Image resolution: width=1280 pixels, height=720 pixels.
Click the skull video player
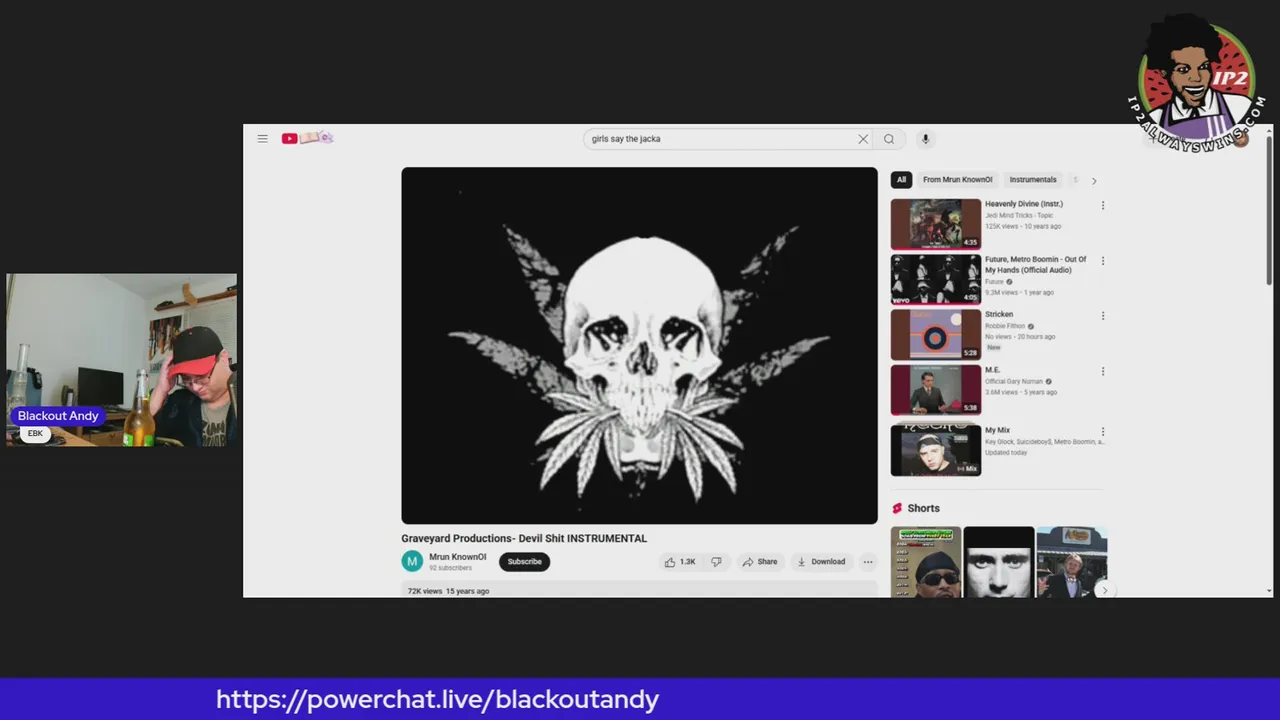coord(639,345)
